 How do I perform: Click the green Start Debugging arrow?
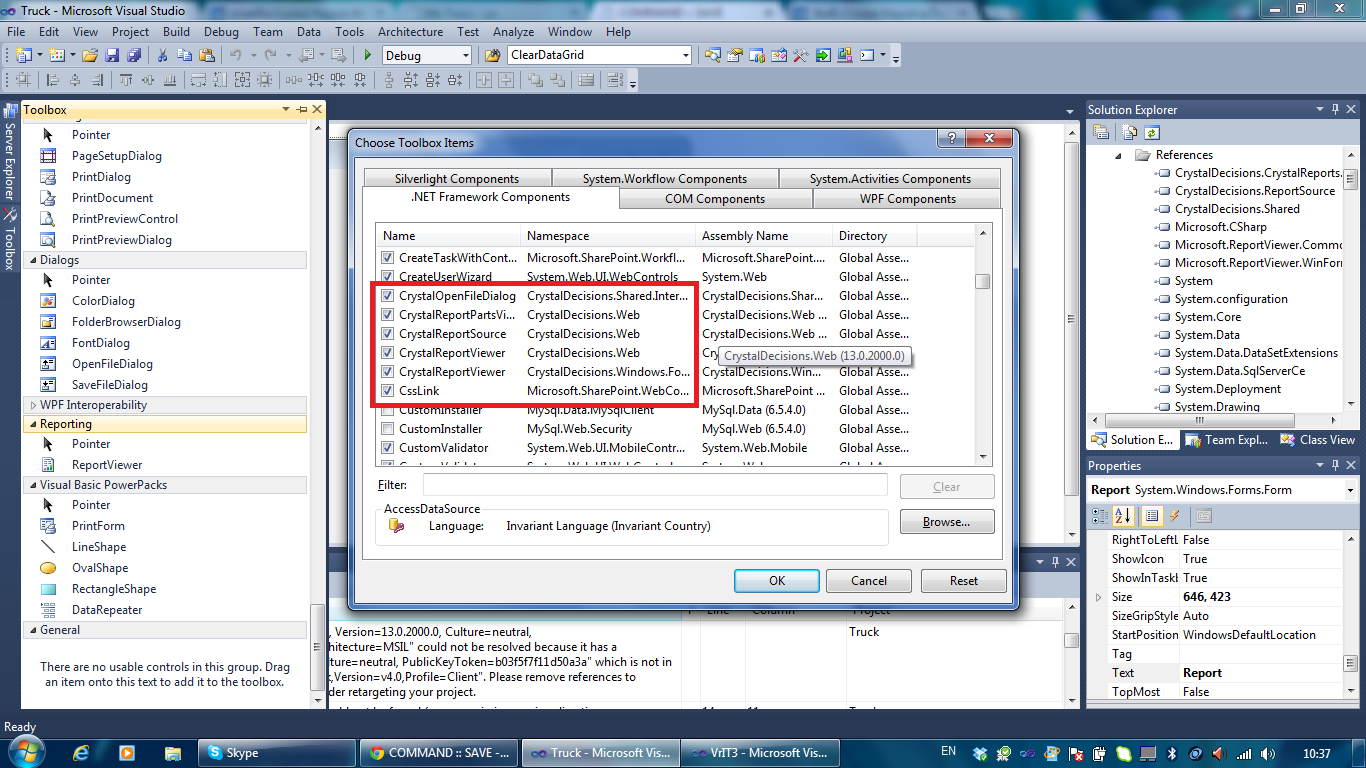point(368,55)
